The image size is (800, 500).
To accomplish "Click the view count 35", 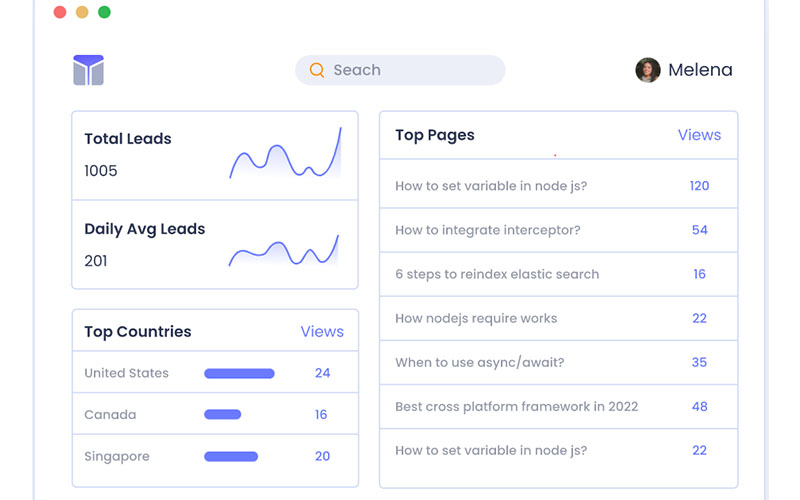I will 699,362.
